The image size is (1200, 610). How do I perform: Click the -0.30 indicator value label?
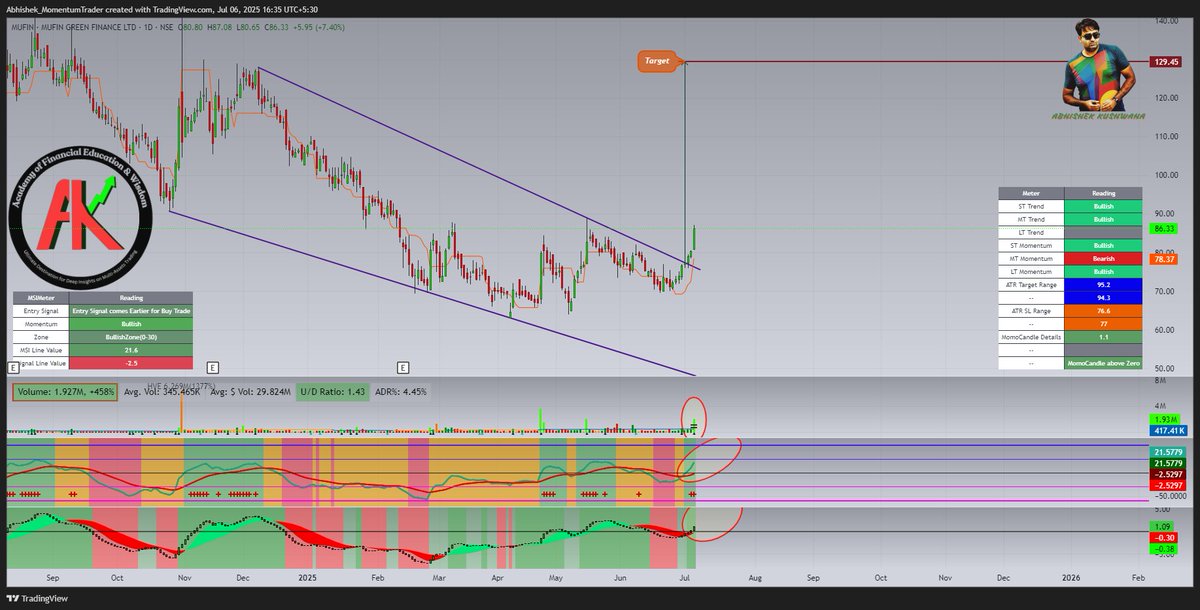(1163, 537)
